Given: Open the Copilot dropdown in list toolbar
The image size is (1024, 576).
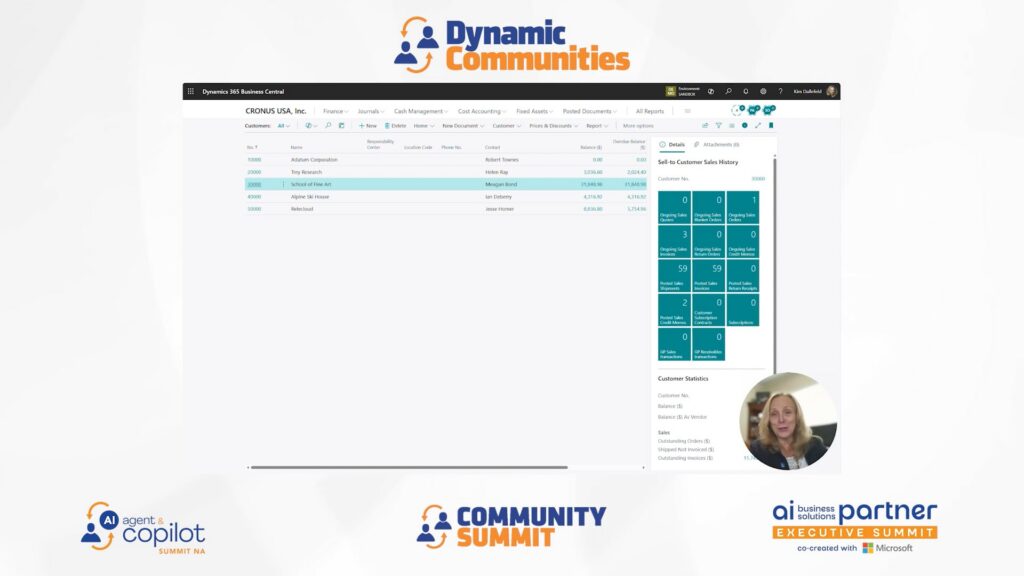Looking at the screenshot, I should click(x=311, y=125).
